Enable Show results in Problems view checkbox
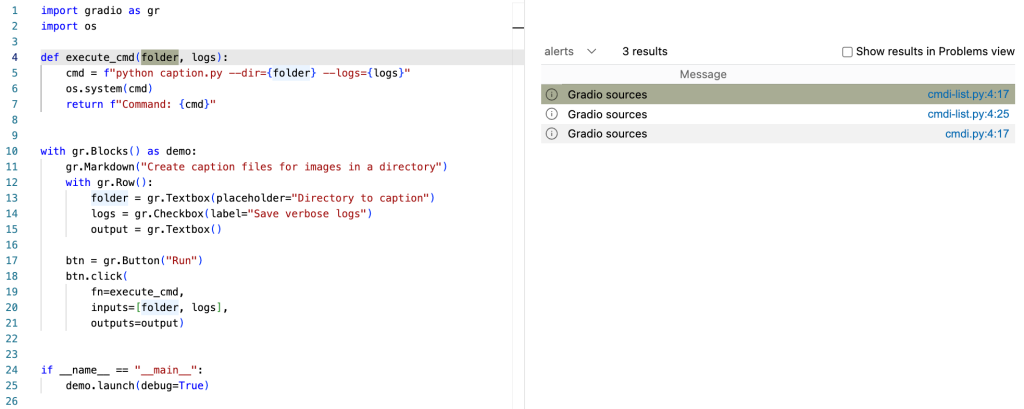 point(848,52)
